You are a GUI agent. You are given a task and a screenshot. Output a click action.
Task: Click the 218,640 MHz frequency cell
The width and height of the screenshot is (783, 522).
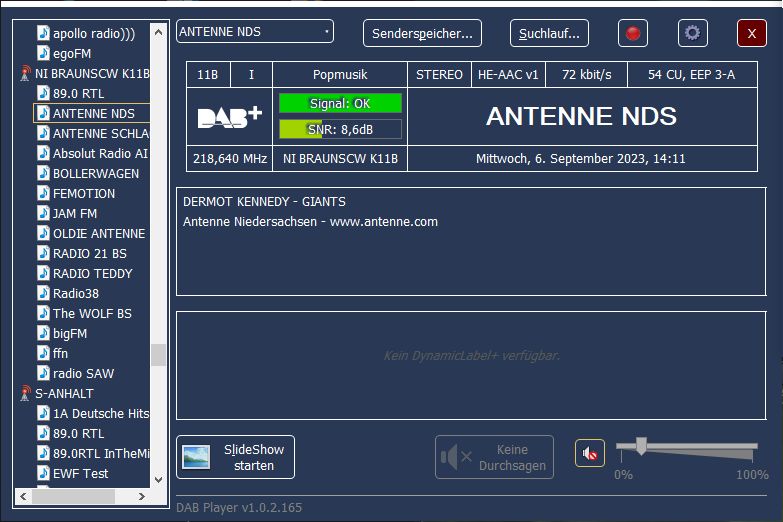[x=230, y=159]
